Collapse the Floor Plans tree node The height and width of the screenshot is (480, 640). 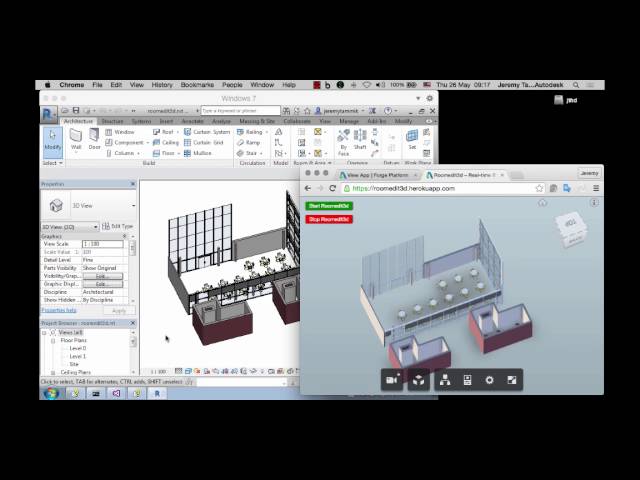point(53,340)
